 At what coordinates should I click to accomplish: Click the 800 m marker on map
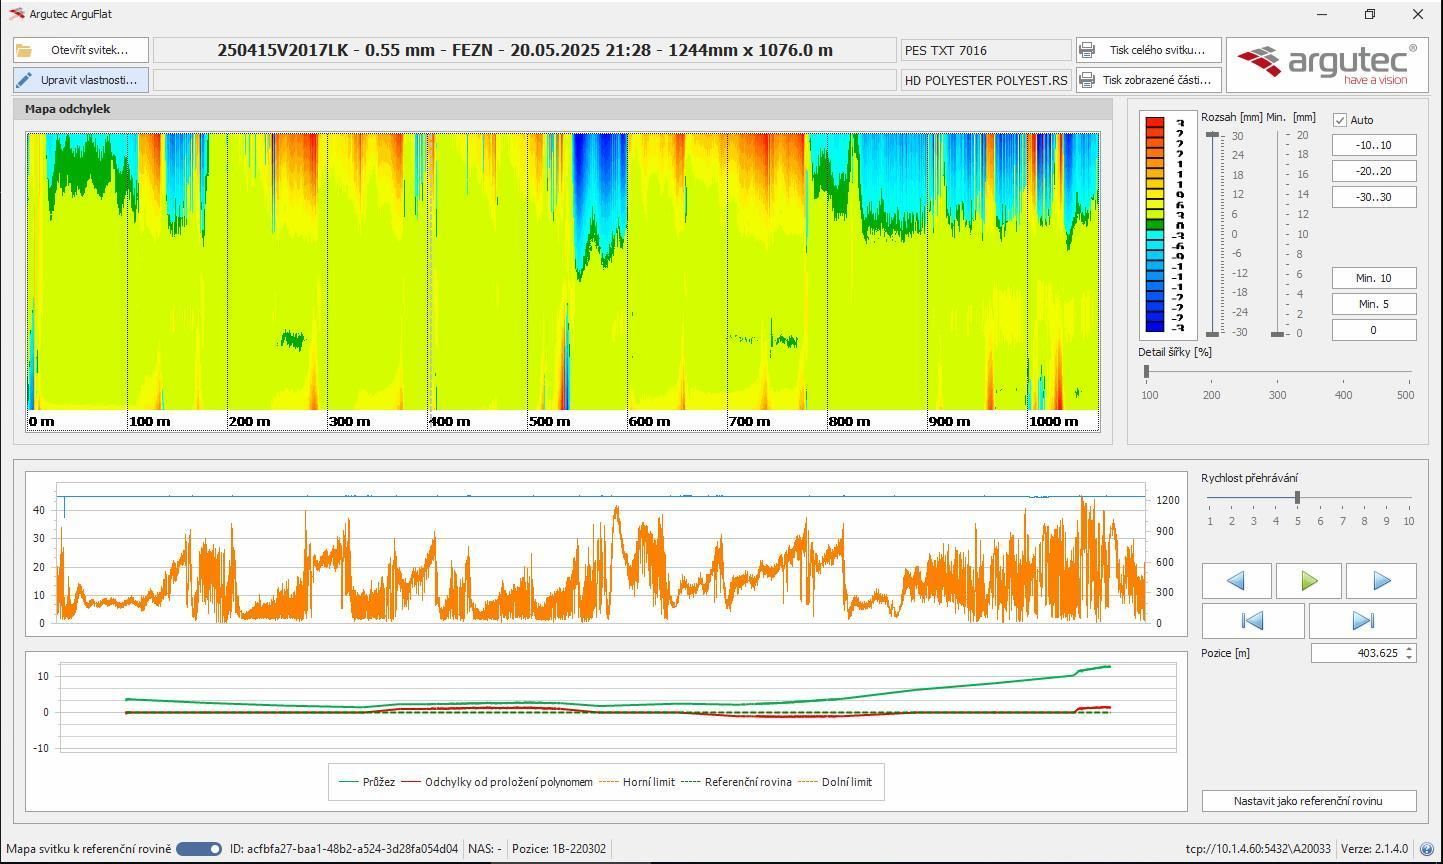tap(849, 421)
